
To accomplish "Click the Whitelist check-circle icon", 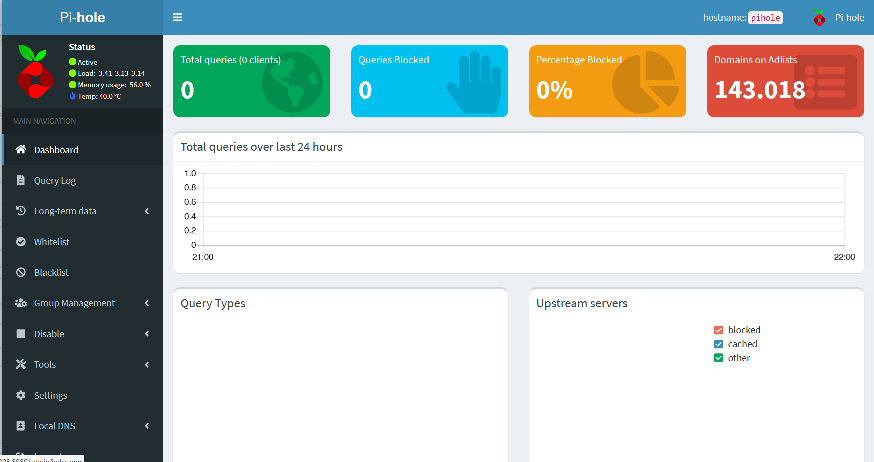I will [x=21, y=241].
